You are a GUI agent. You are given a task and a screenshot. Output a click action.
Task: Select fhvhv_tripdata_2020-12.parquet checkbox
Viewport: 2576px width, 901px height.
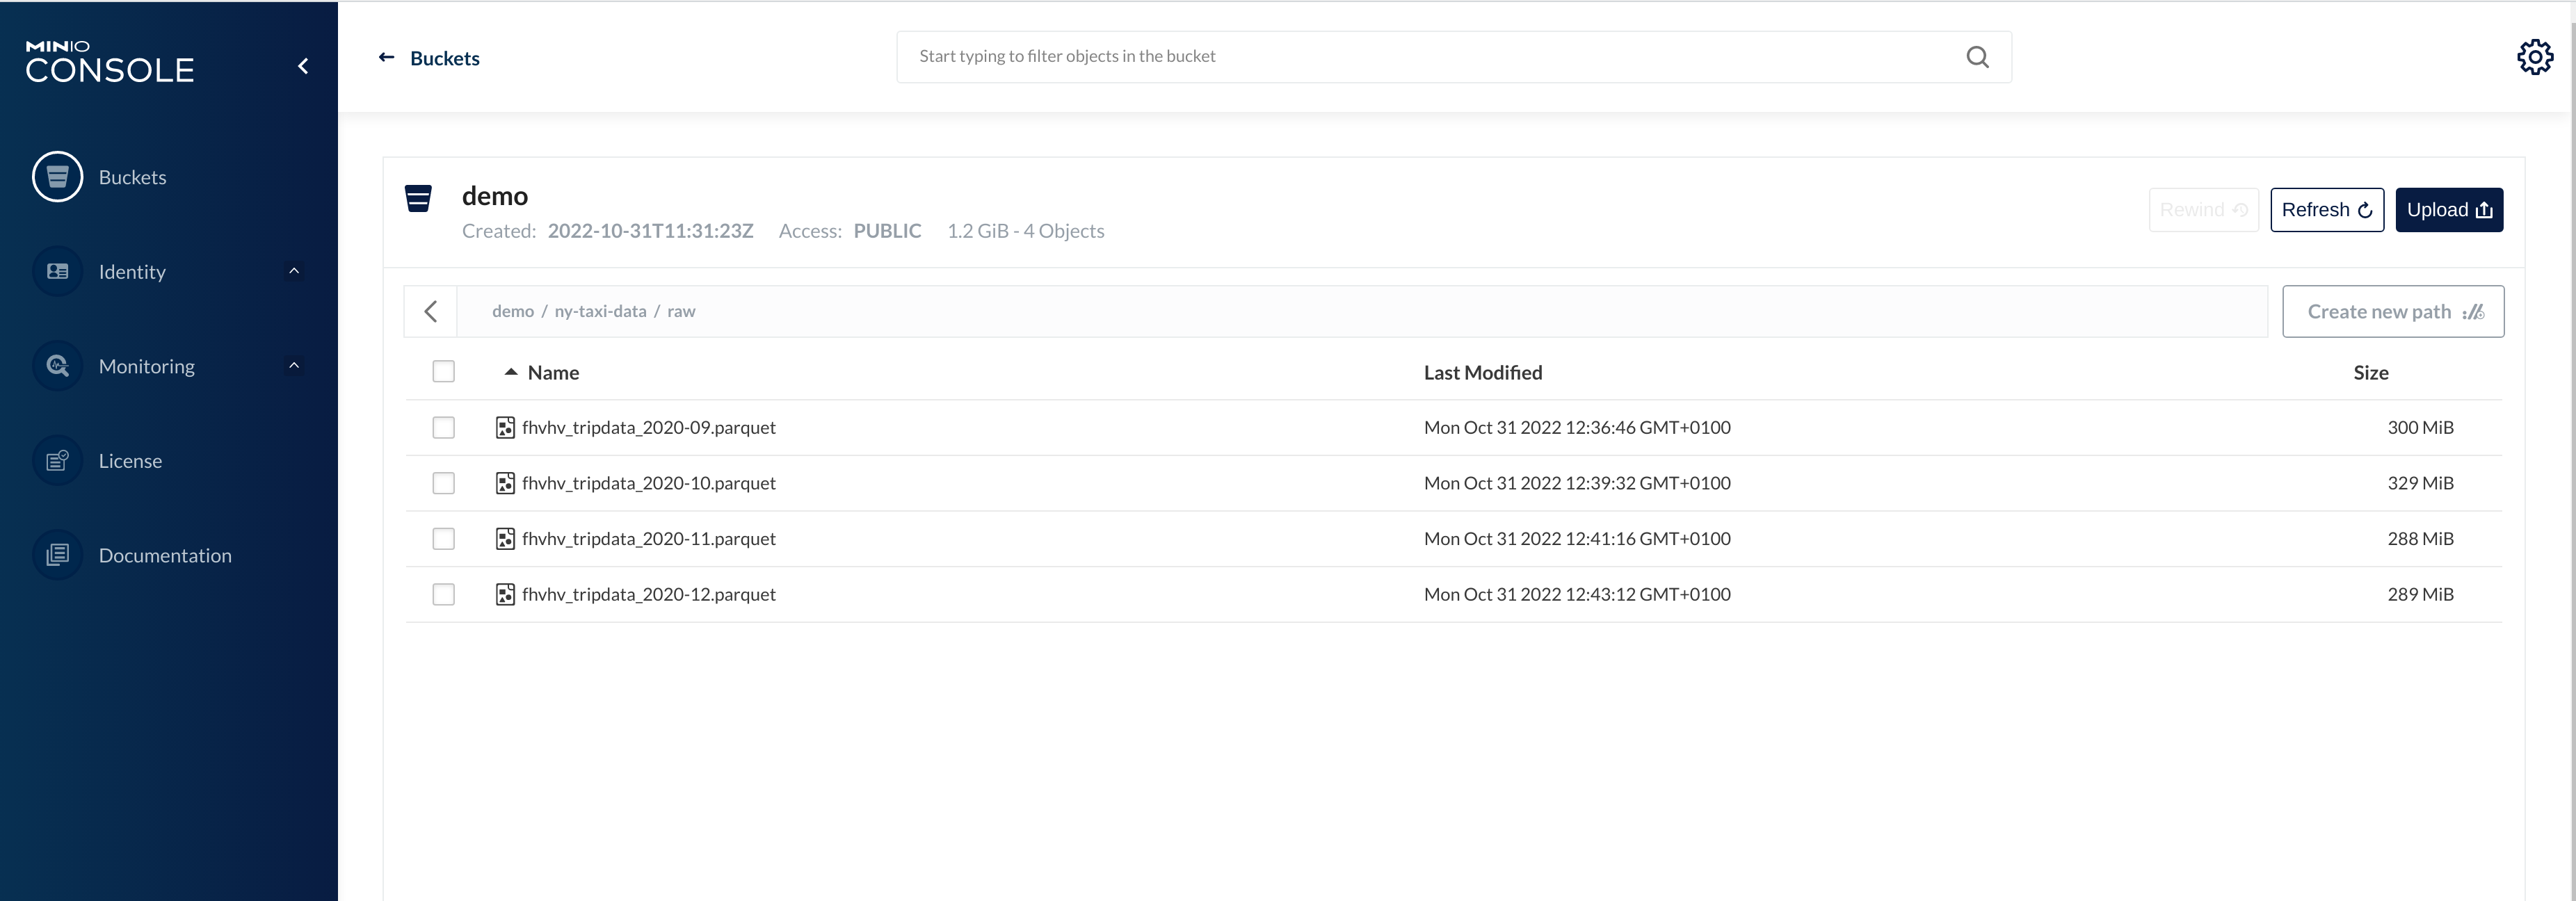pos(443,595)
